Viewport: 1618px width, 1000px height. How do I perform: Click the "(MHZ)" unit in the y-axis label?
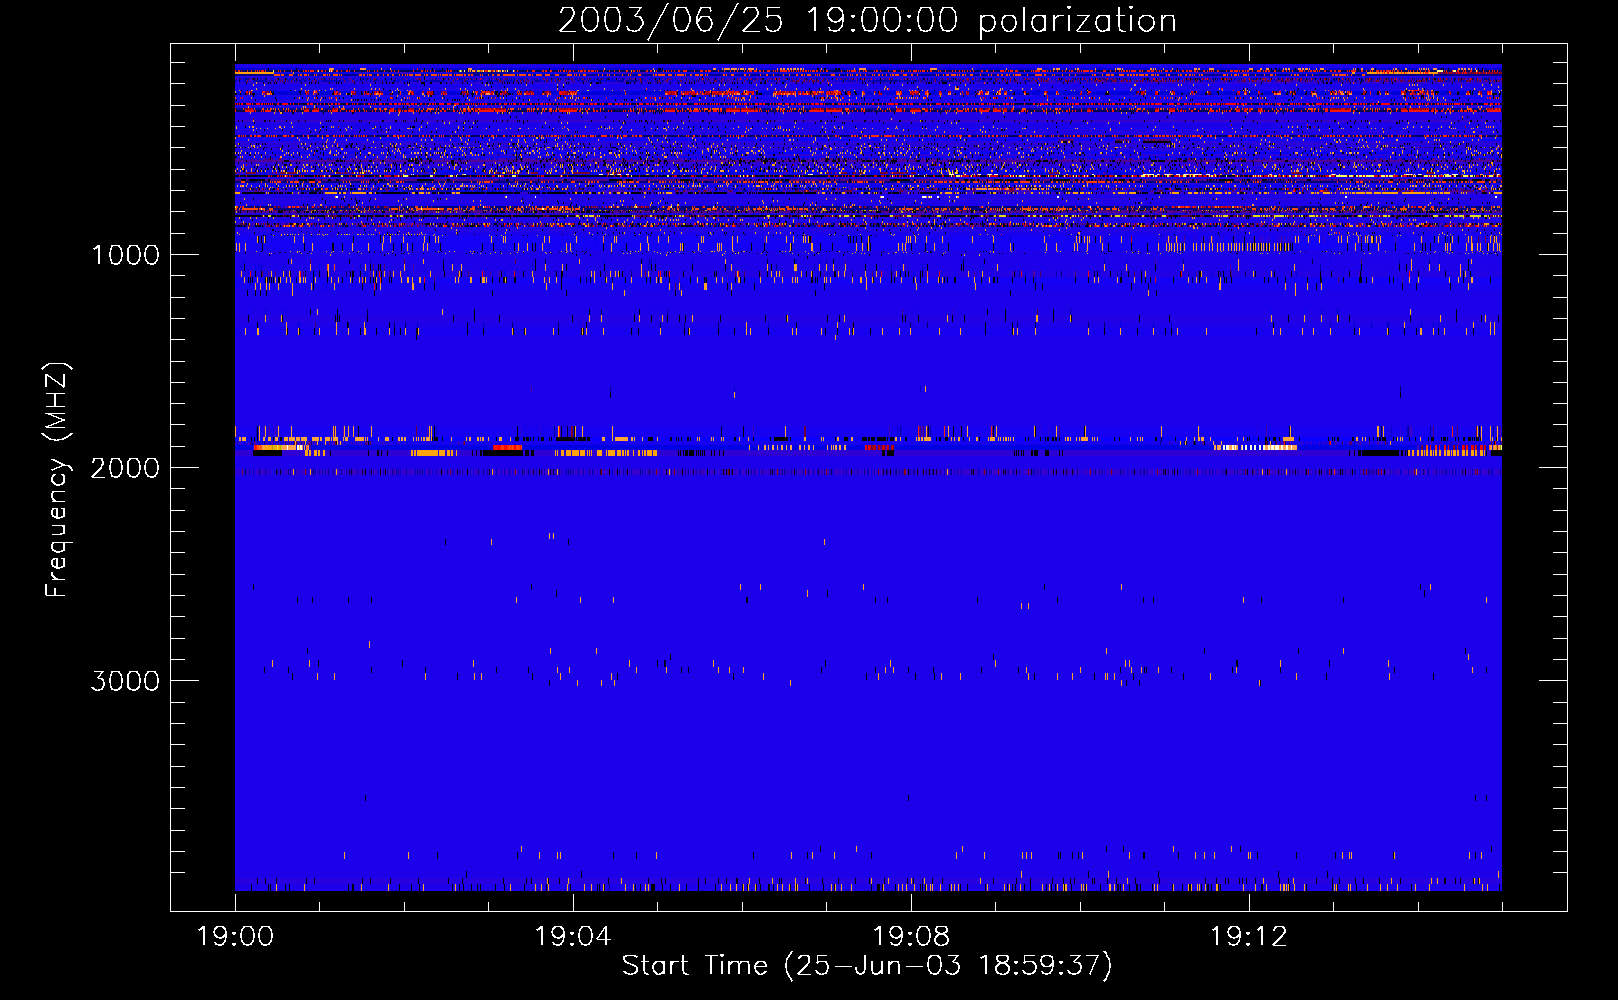pyautogui.click(x=56, y=402)
